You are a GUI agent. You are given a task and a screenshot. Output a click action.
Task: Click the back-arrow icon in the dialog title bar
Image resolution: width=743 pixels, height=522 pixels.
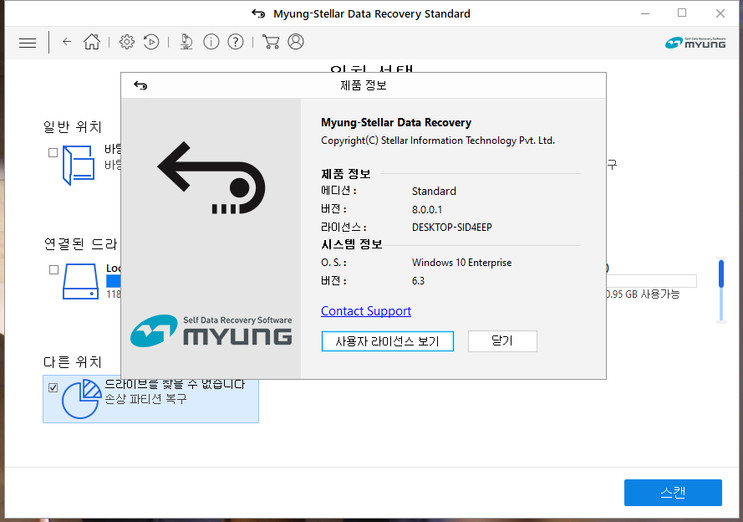pyautogui.click(x=140, y=85)
